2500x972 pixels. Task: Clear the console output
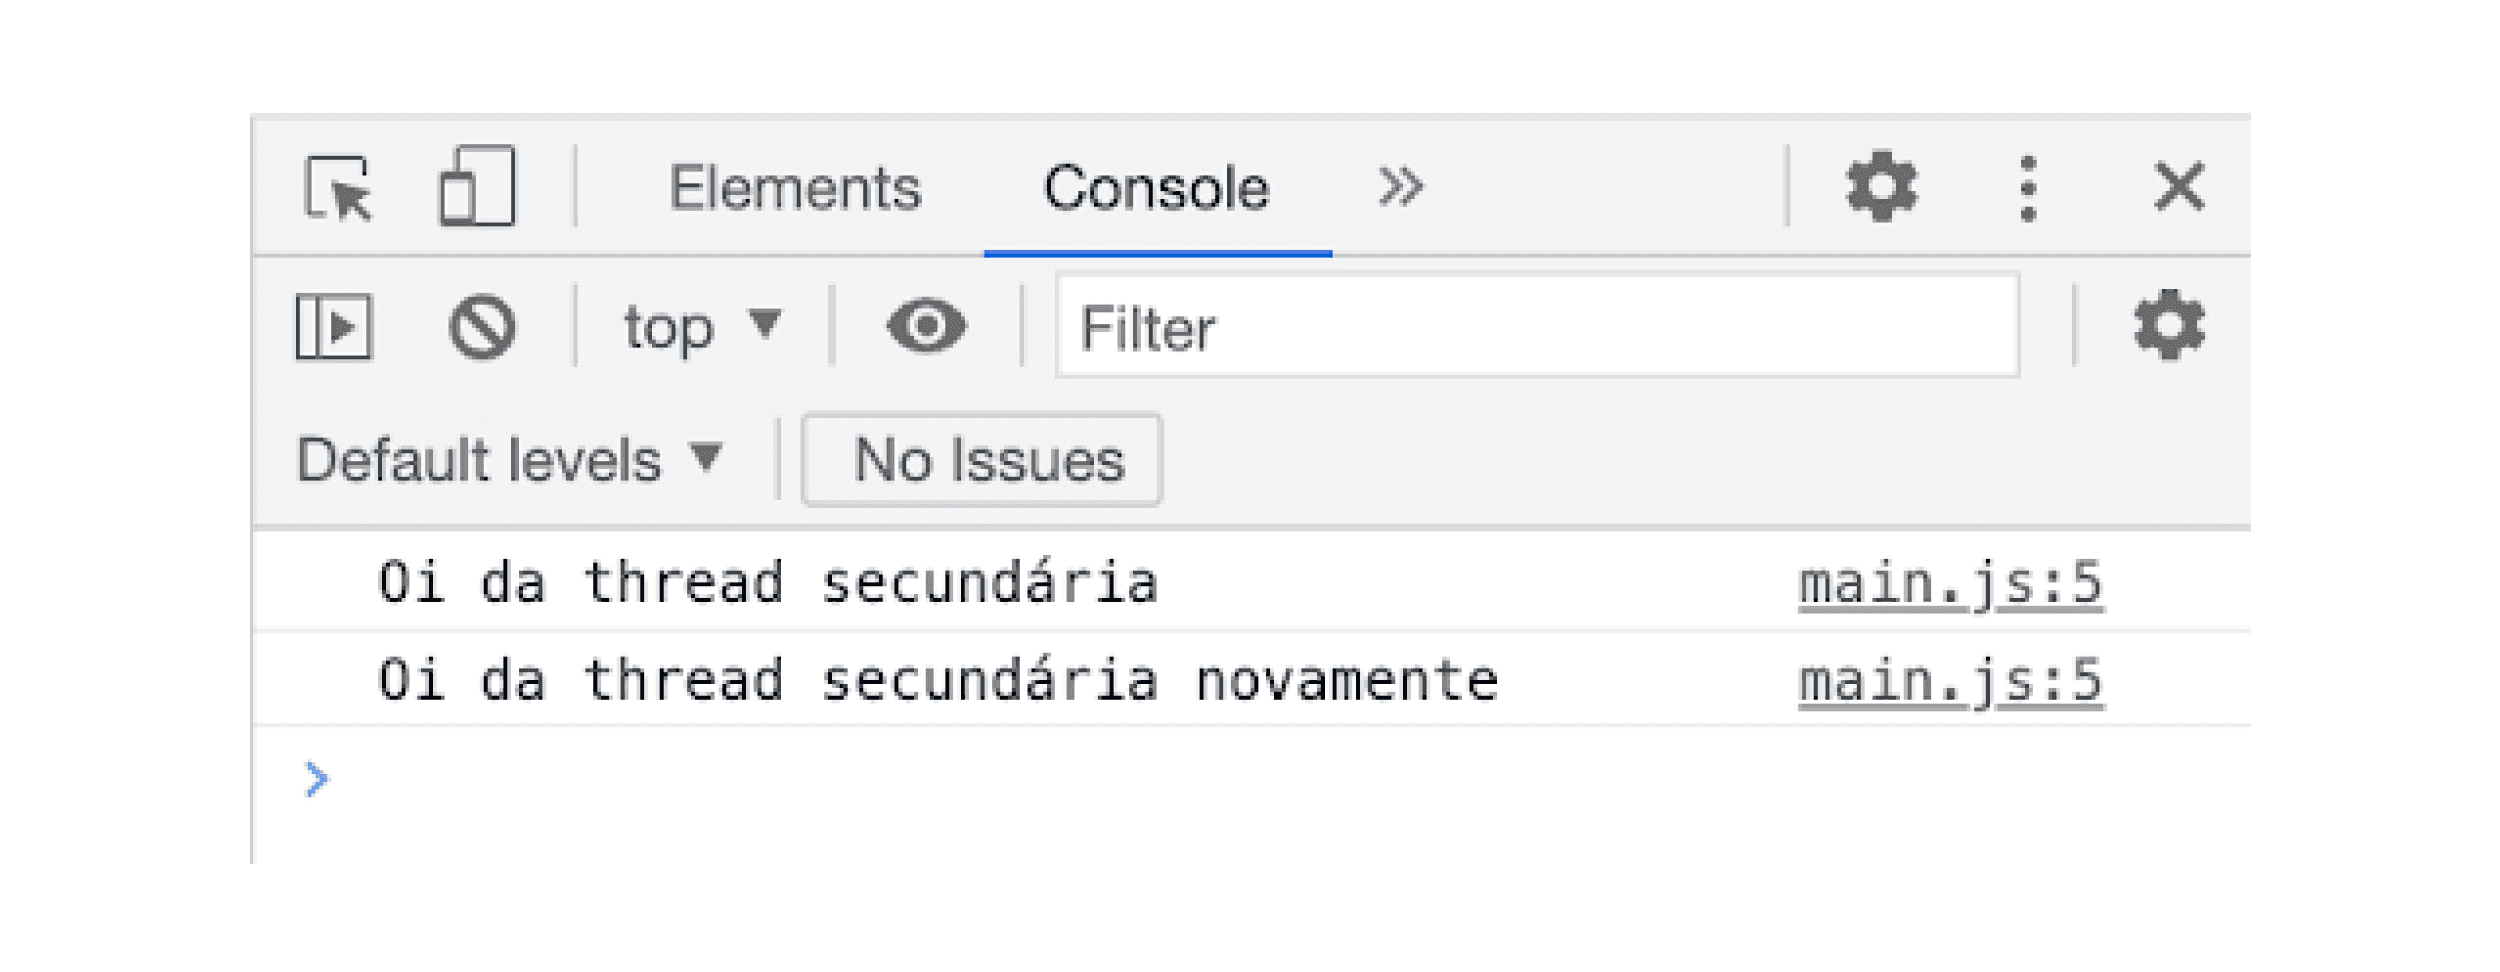pos(482,326)
